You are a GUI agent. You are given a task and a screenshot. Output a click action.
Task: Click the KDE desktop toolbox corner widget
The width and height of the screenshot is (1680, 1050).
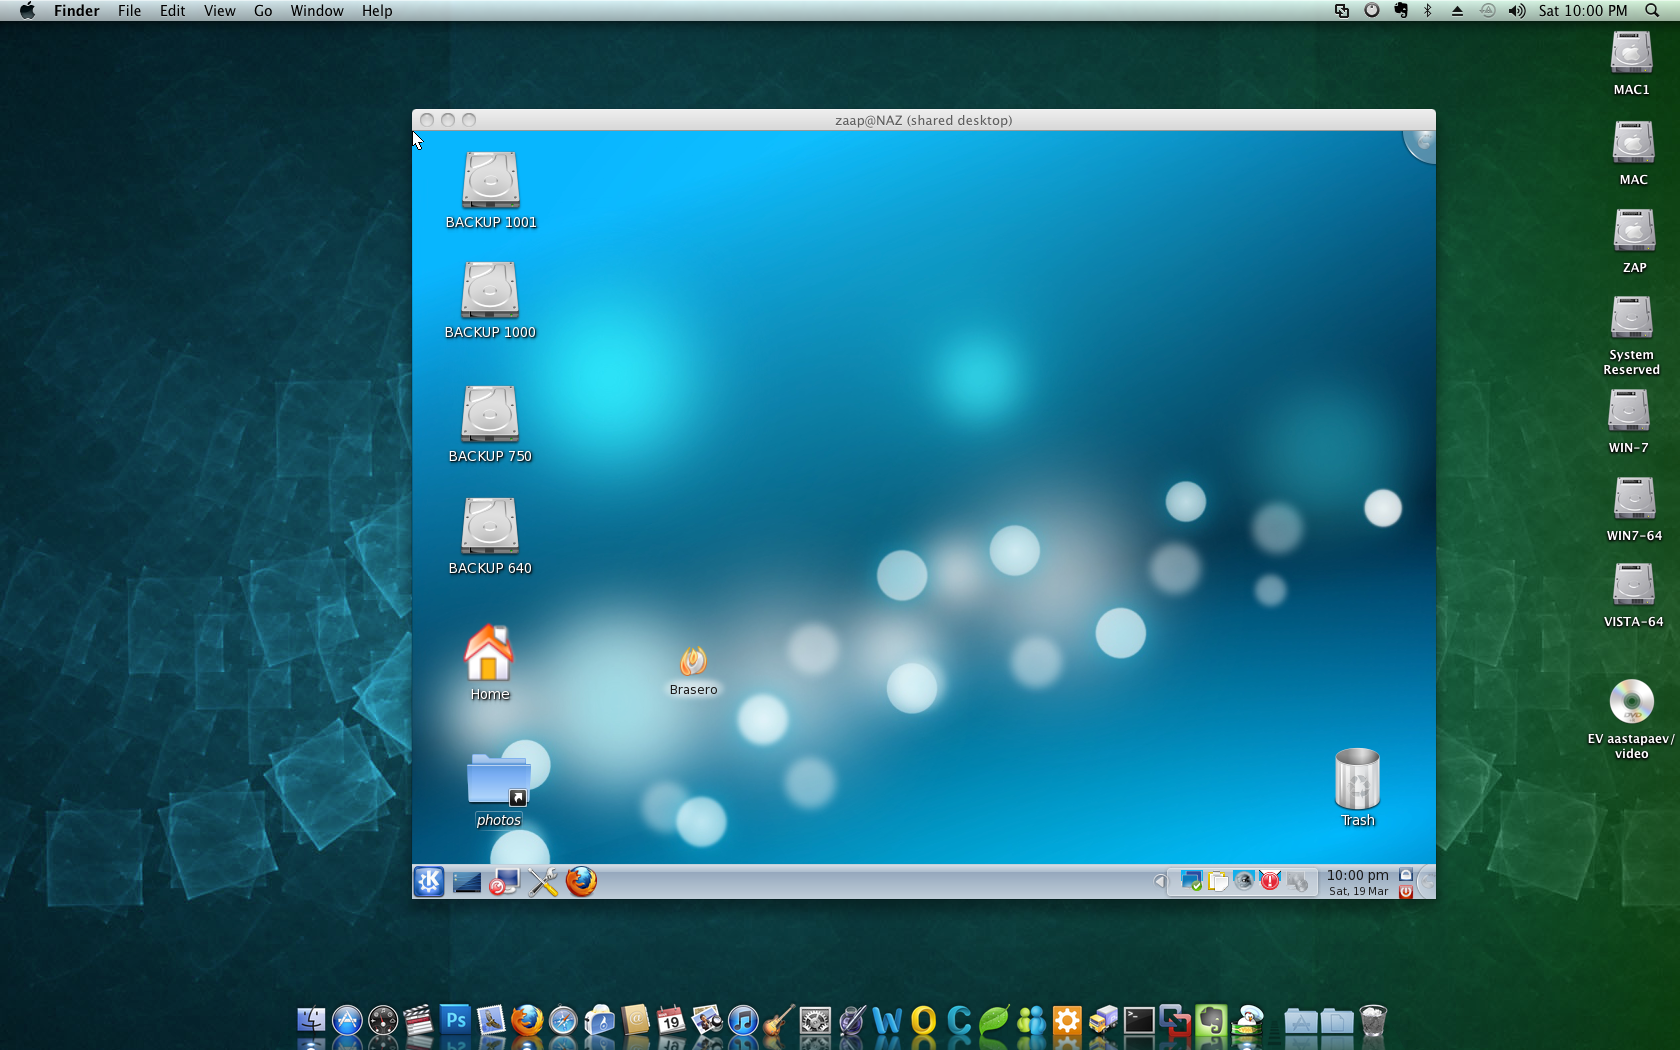click(1421, 146)
